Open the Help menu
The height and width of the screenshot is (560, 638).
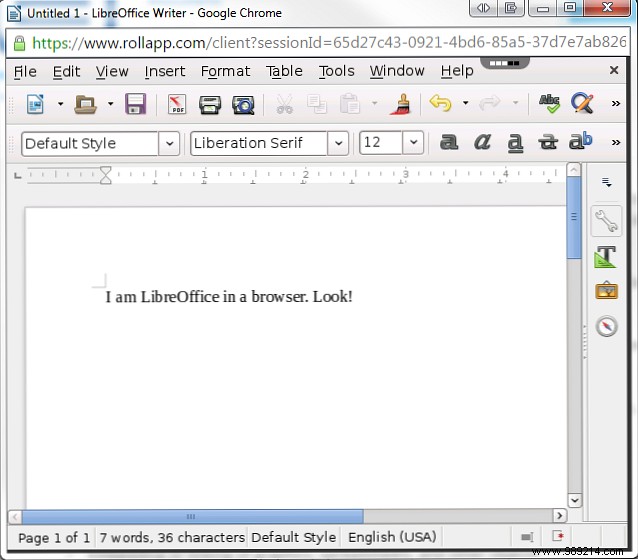457,72
